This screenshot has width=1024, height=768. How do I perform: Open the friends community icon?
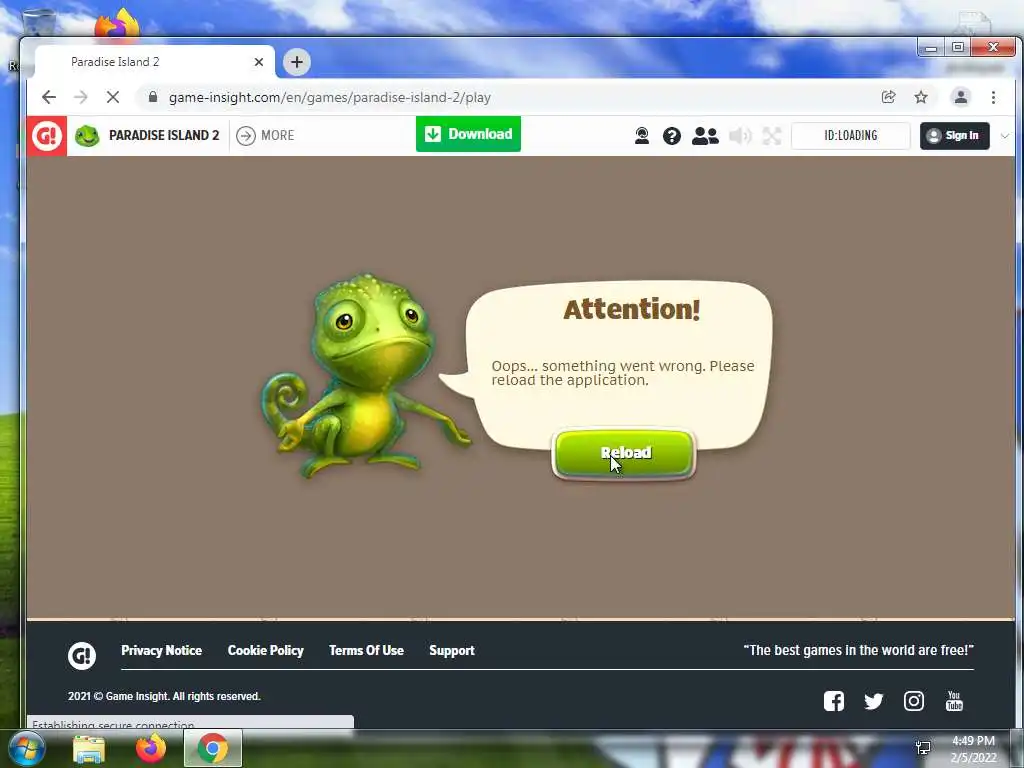[x=705, y=136]
